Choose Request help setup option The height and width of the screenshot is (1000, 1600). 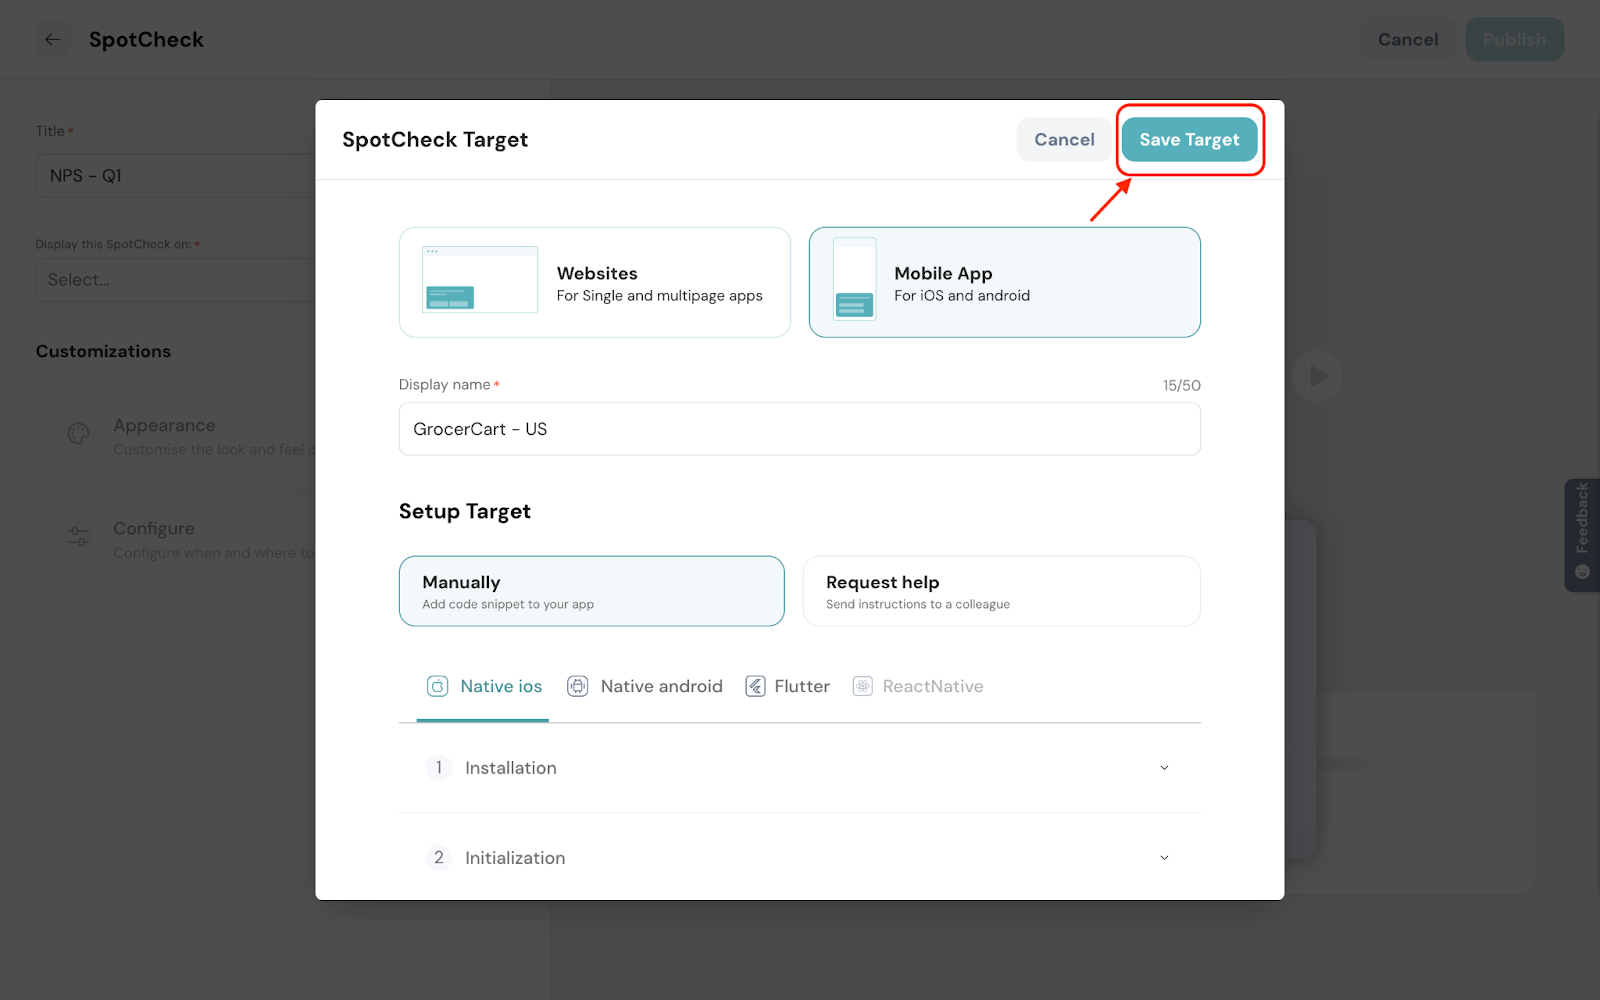coord(1001,591)
